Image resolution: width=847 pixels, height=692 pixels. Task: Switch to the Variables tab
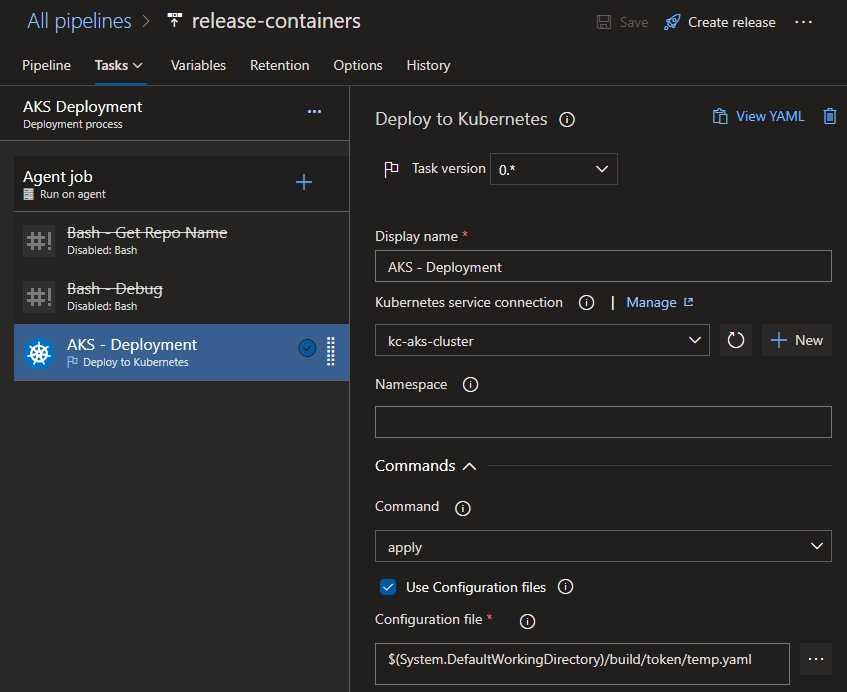[198, 65]
